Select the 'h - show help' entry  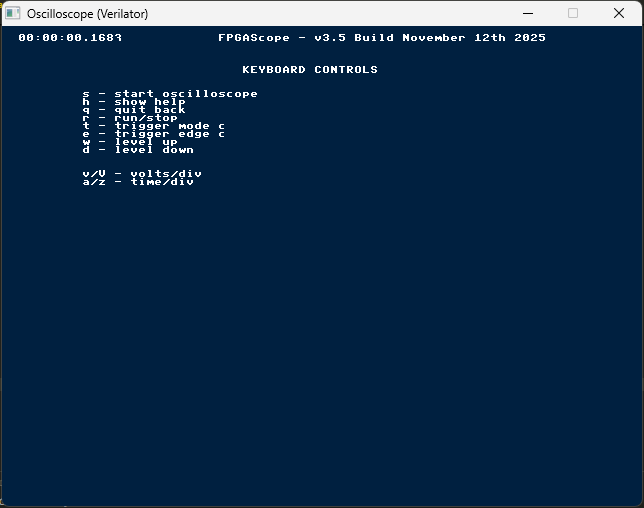pyautogui.click(x=134, y=102)
